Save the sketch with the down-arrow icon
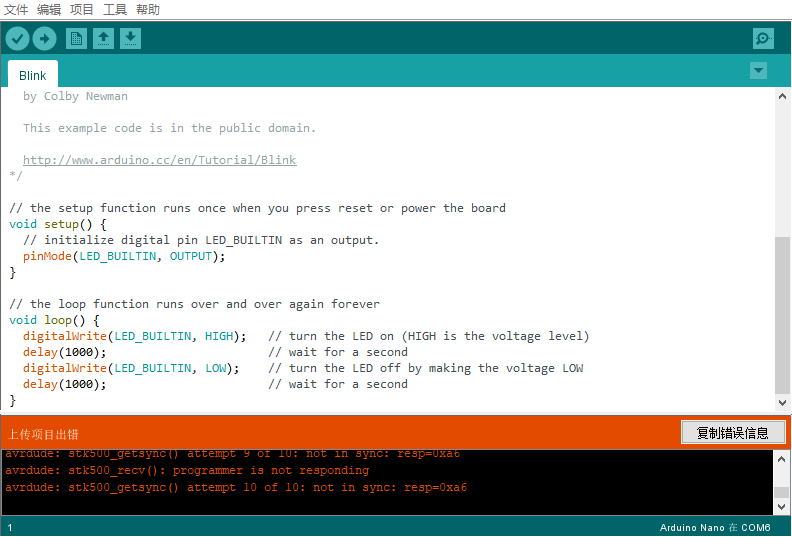792x537 pixels. (x=130, y=39)
